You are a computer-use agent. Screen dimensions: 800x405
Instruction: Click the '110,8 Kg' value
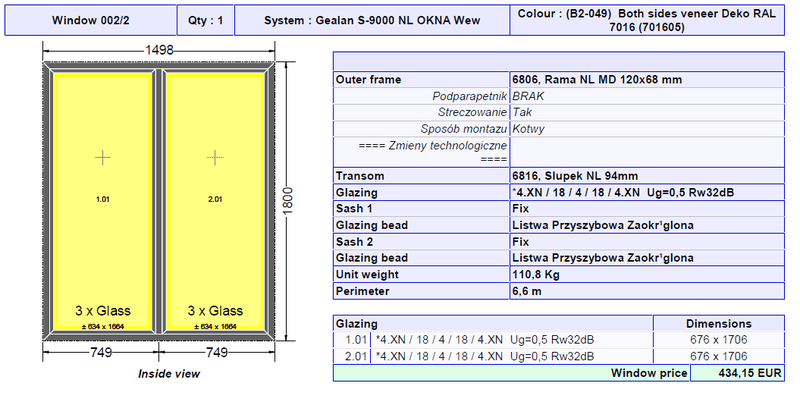[x=536, y=274]
